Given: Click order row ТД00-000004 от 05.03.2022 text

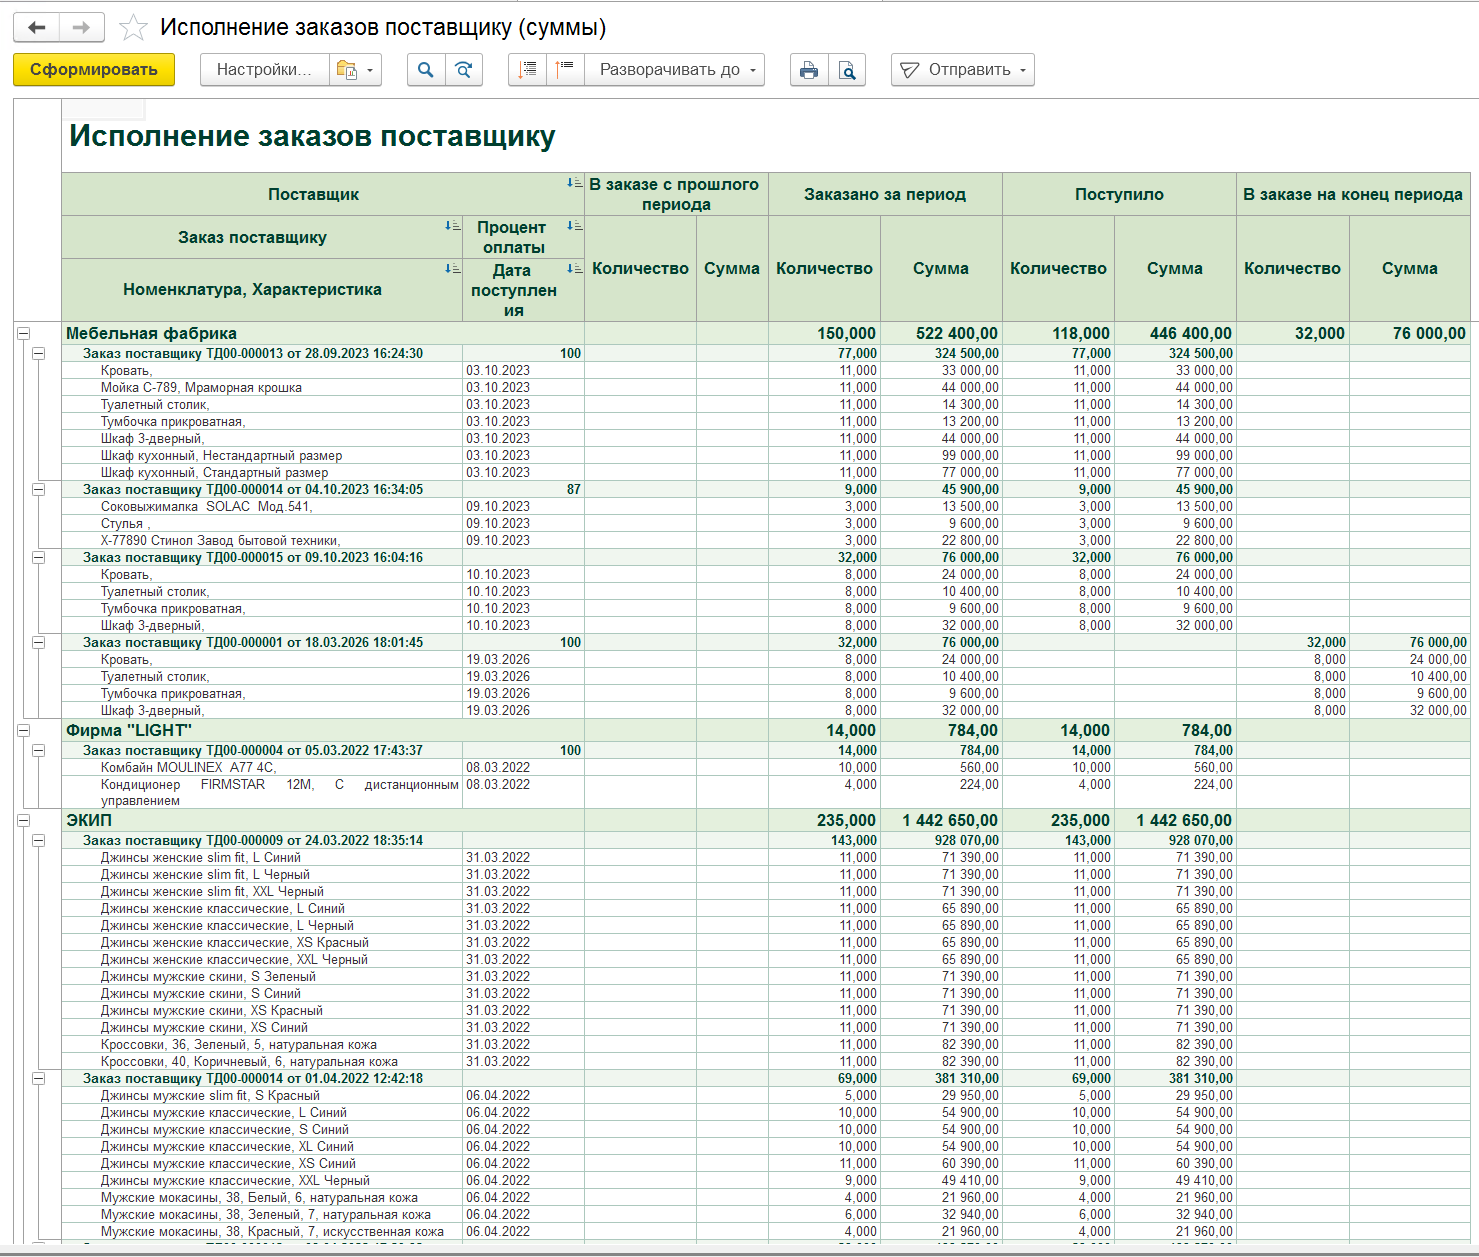Looking at the screenshot, I should [253, 751].
